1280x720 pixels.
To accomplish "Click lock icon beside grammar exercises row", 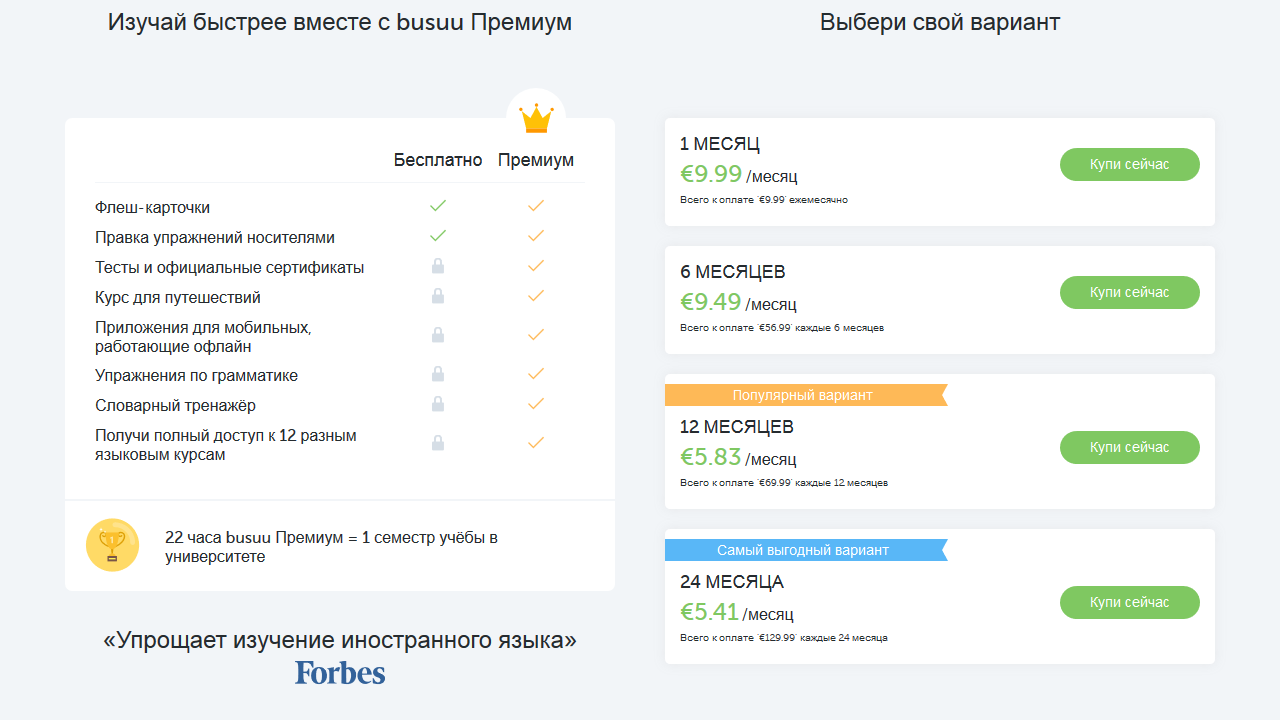I will coord(437,374).
